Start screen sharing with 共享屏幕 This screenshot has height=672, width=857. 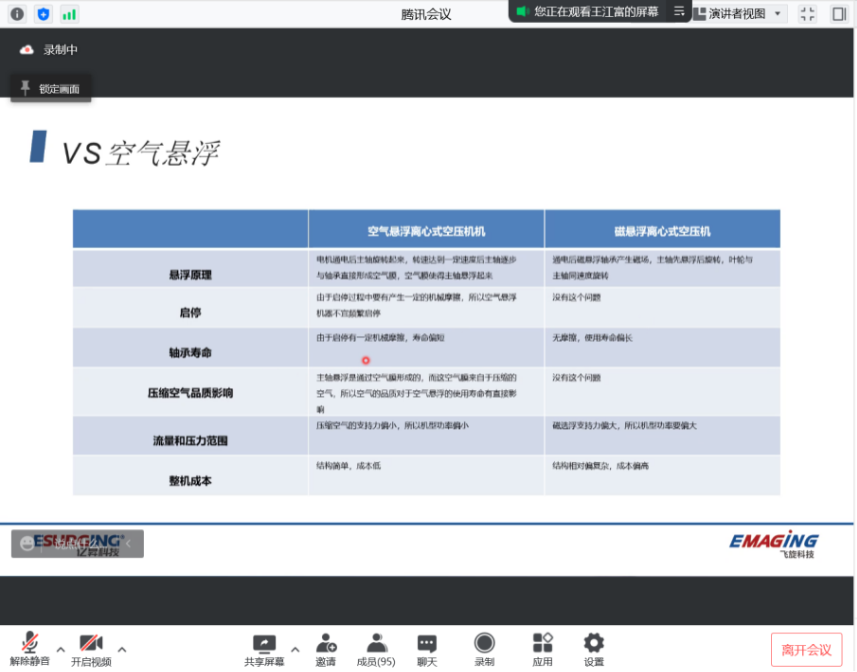264,649
